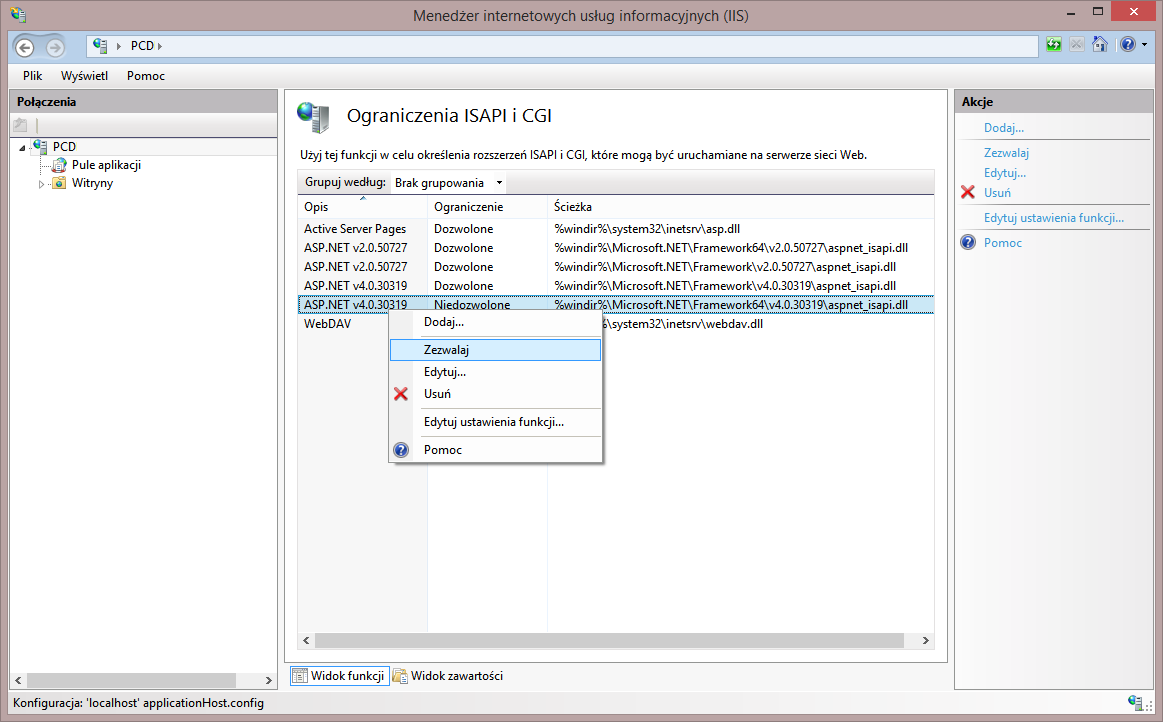
Task: Click Pomoc link in Akcje pane
Action: [1003, 243]
